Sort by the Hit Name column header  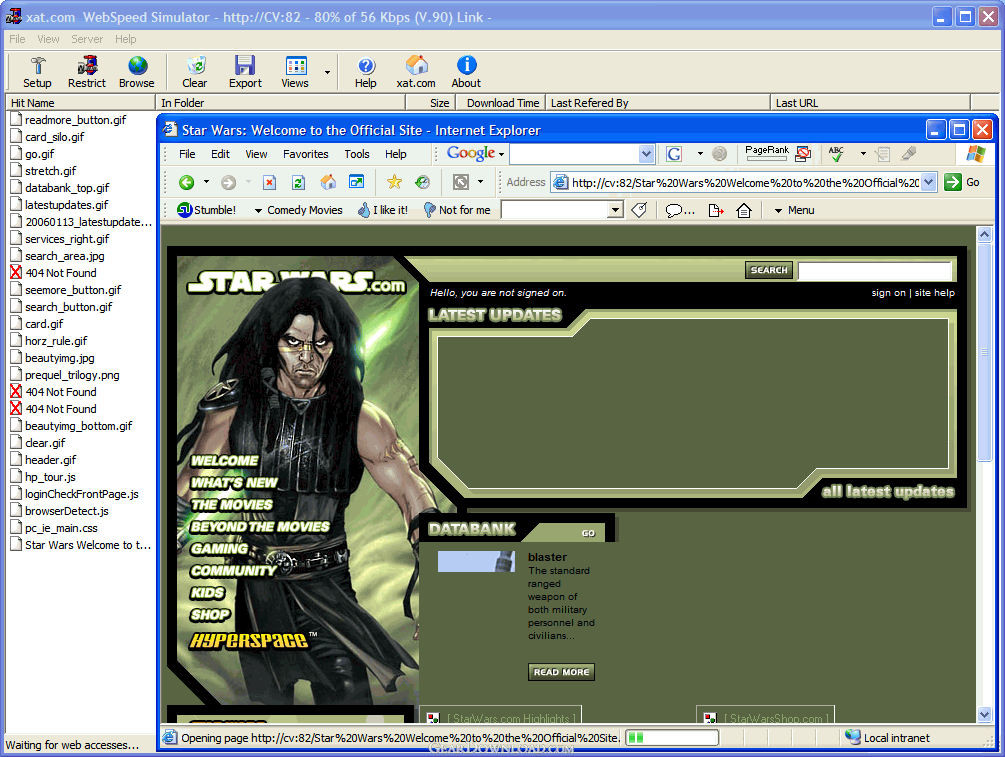point(80,103)
